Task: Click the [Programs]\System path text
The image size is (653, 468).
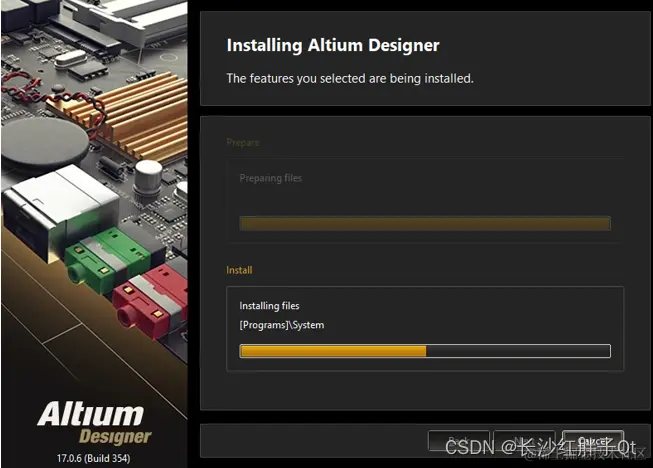Action: click(x=282, y=325)
